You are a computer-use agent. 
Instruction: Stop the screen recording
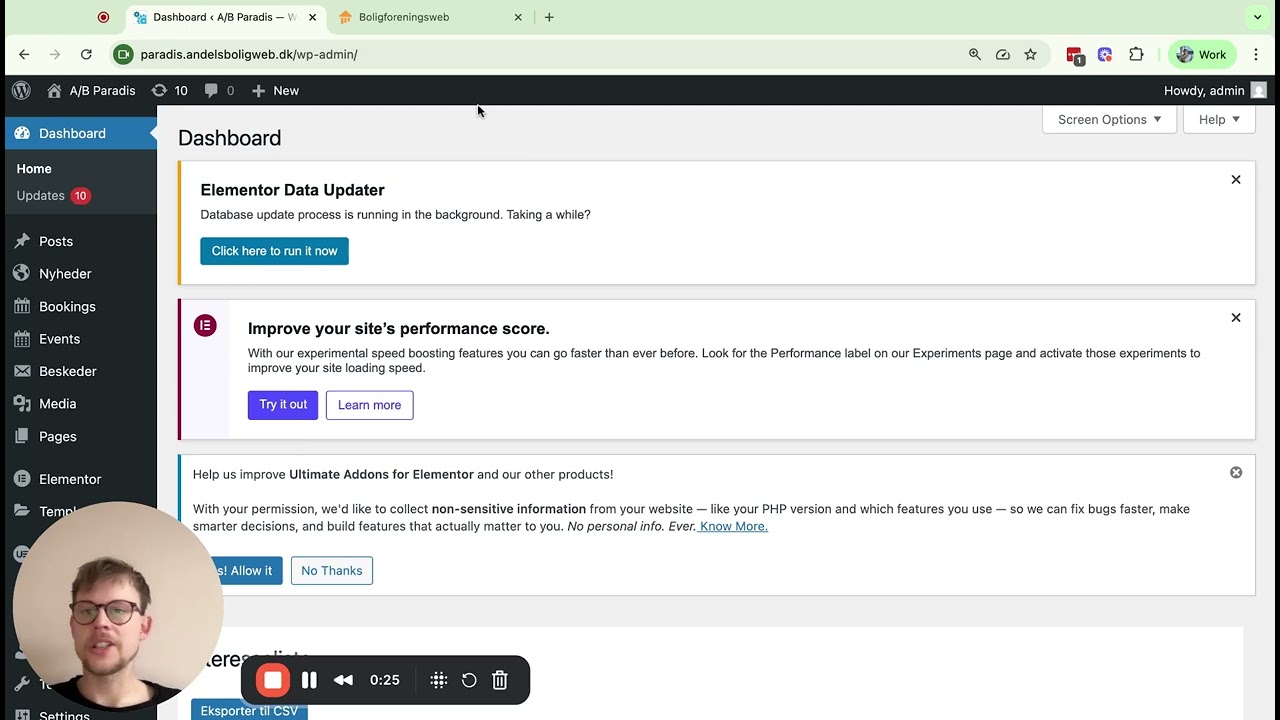(x=272, y=680)
